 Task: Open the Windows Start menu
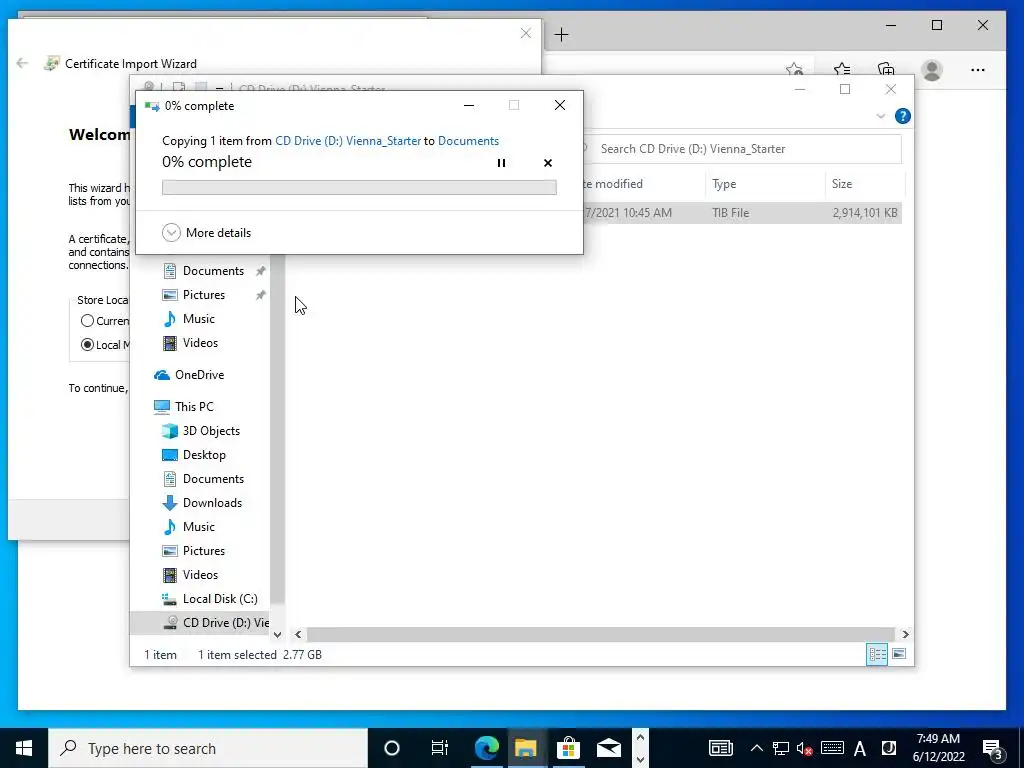(x=24, y=748)
